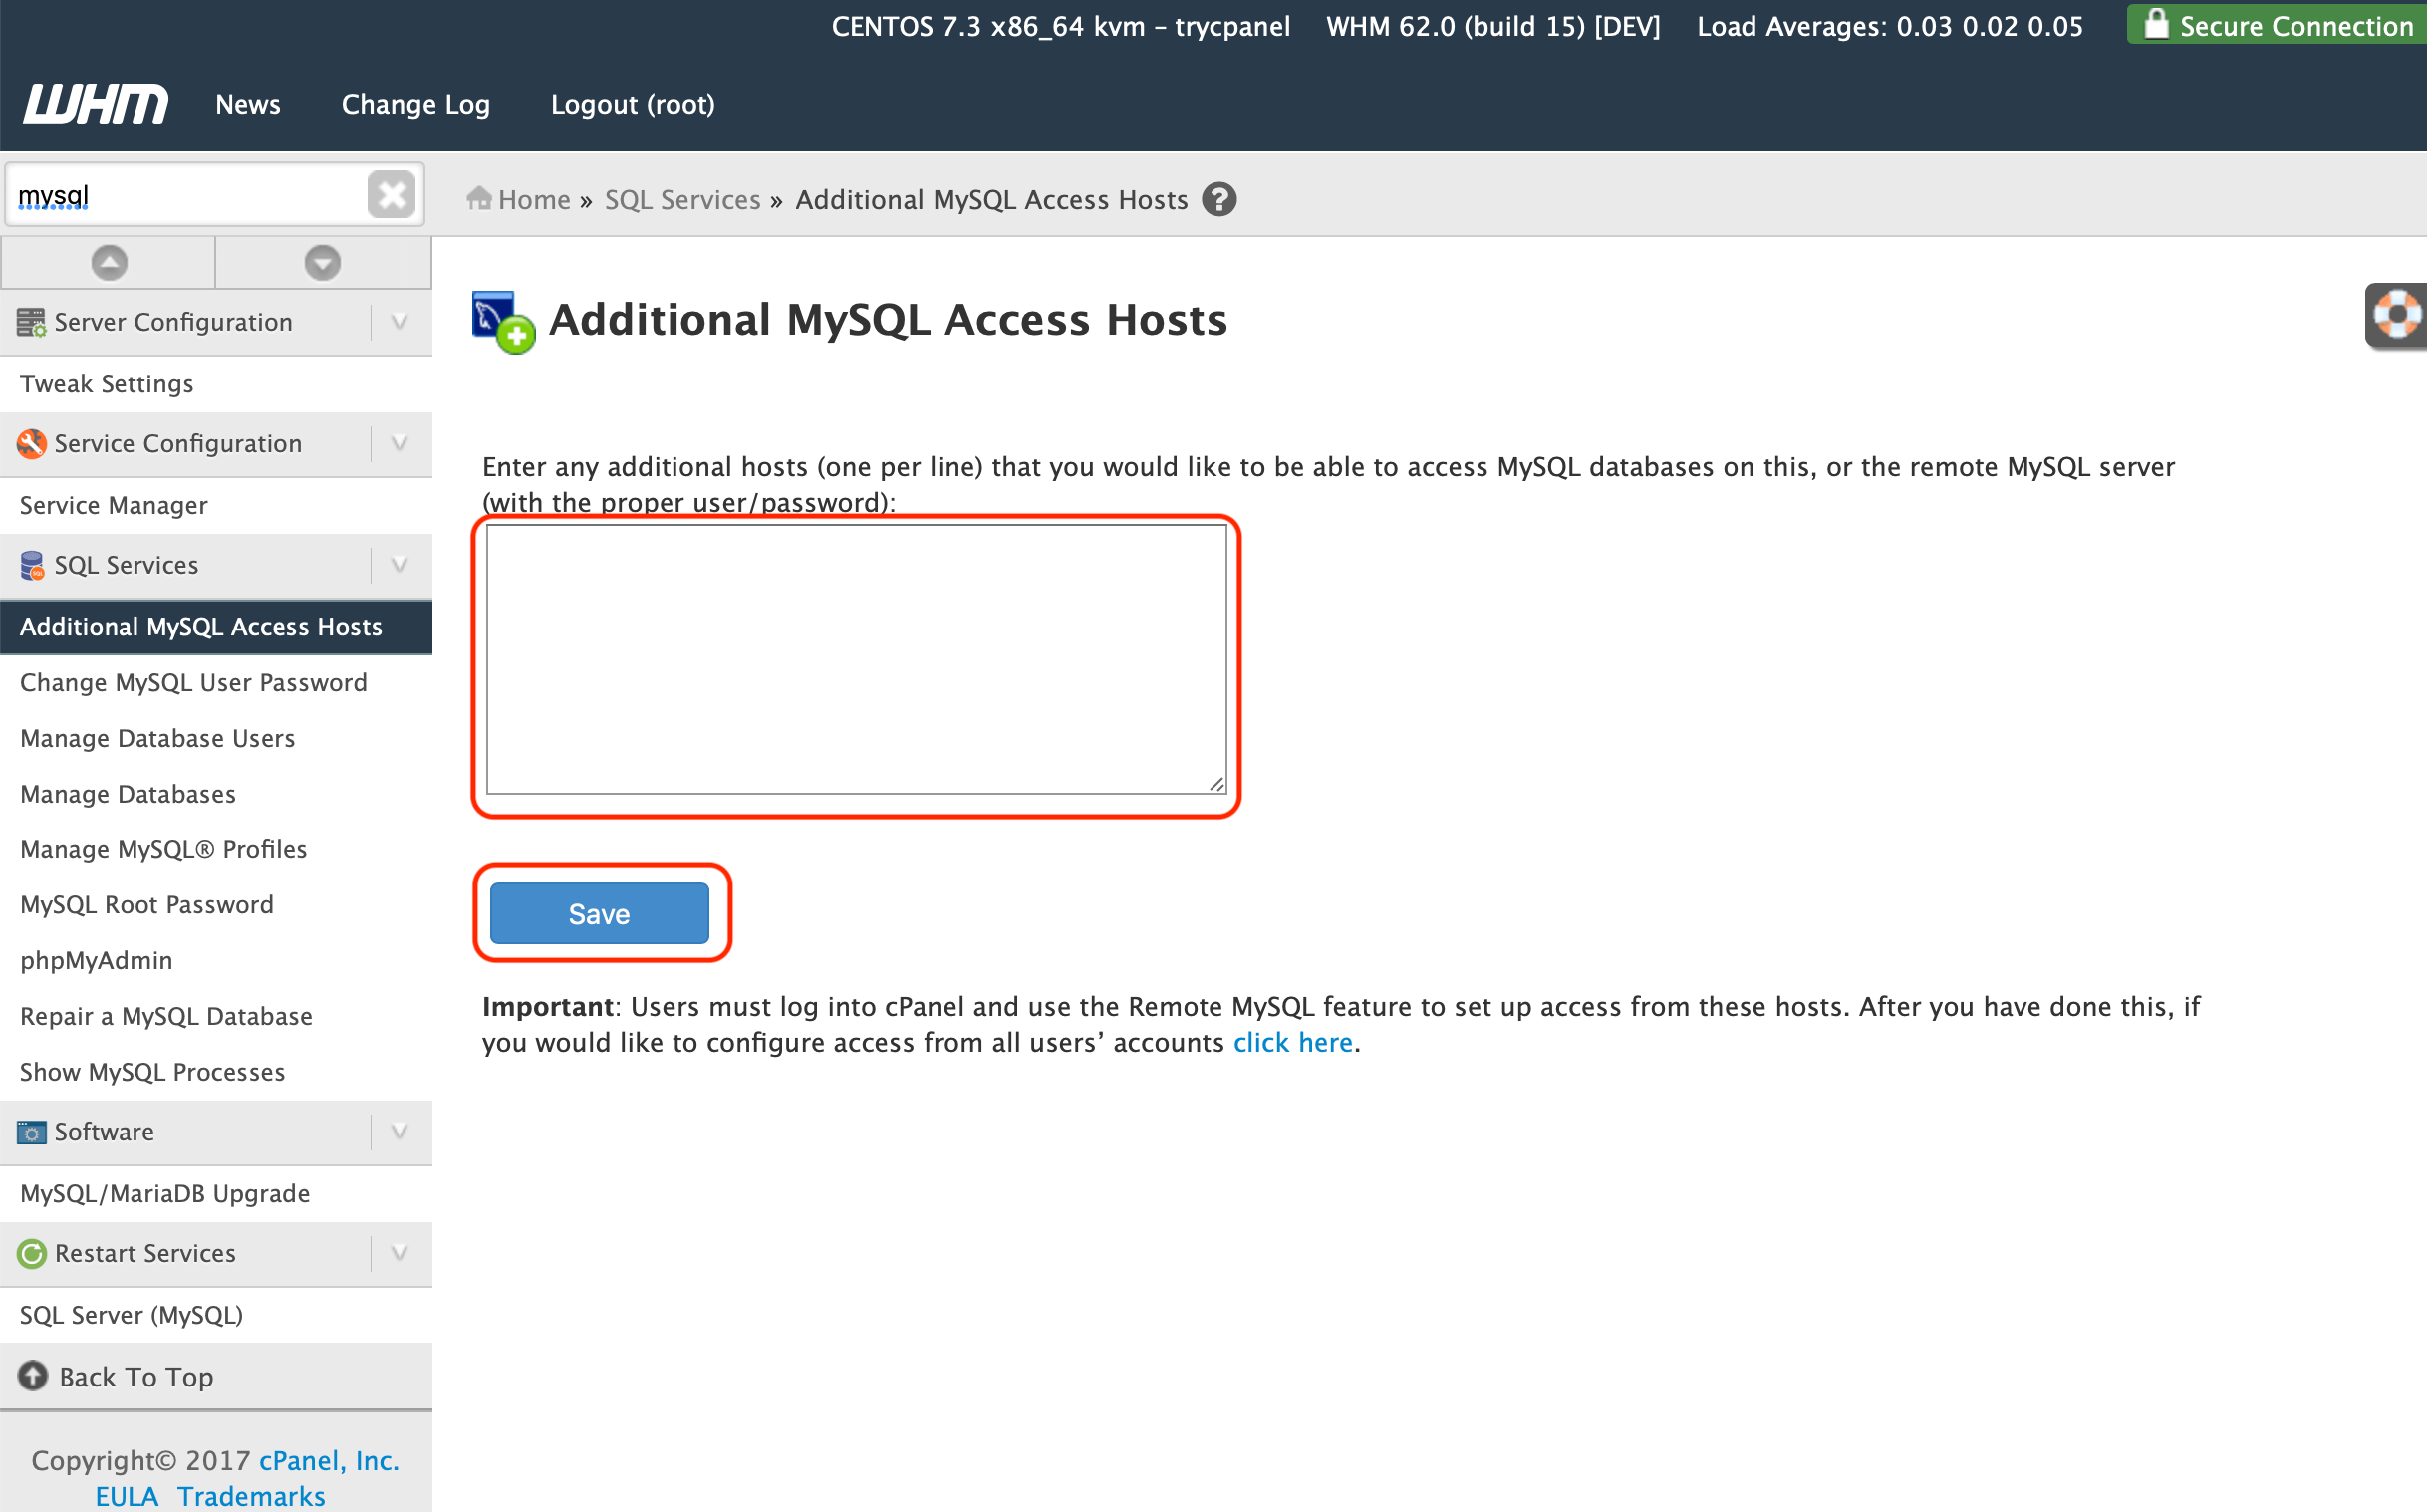Click the Service Configuration panel icon
Screen dimensions: 2427x1512
pyautogui.click(x=33, y=444)
